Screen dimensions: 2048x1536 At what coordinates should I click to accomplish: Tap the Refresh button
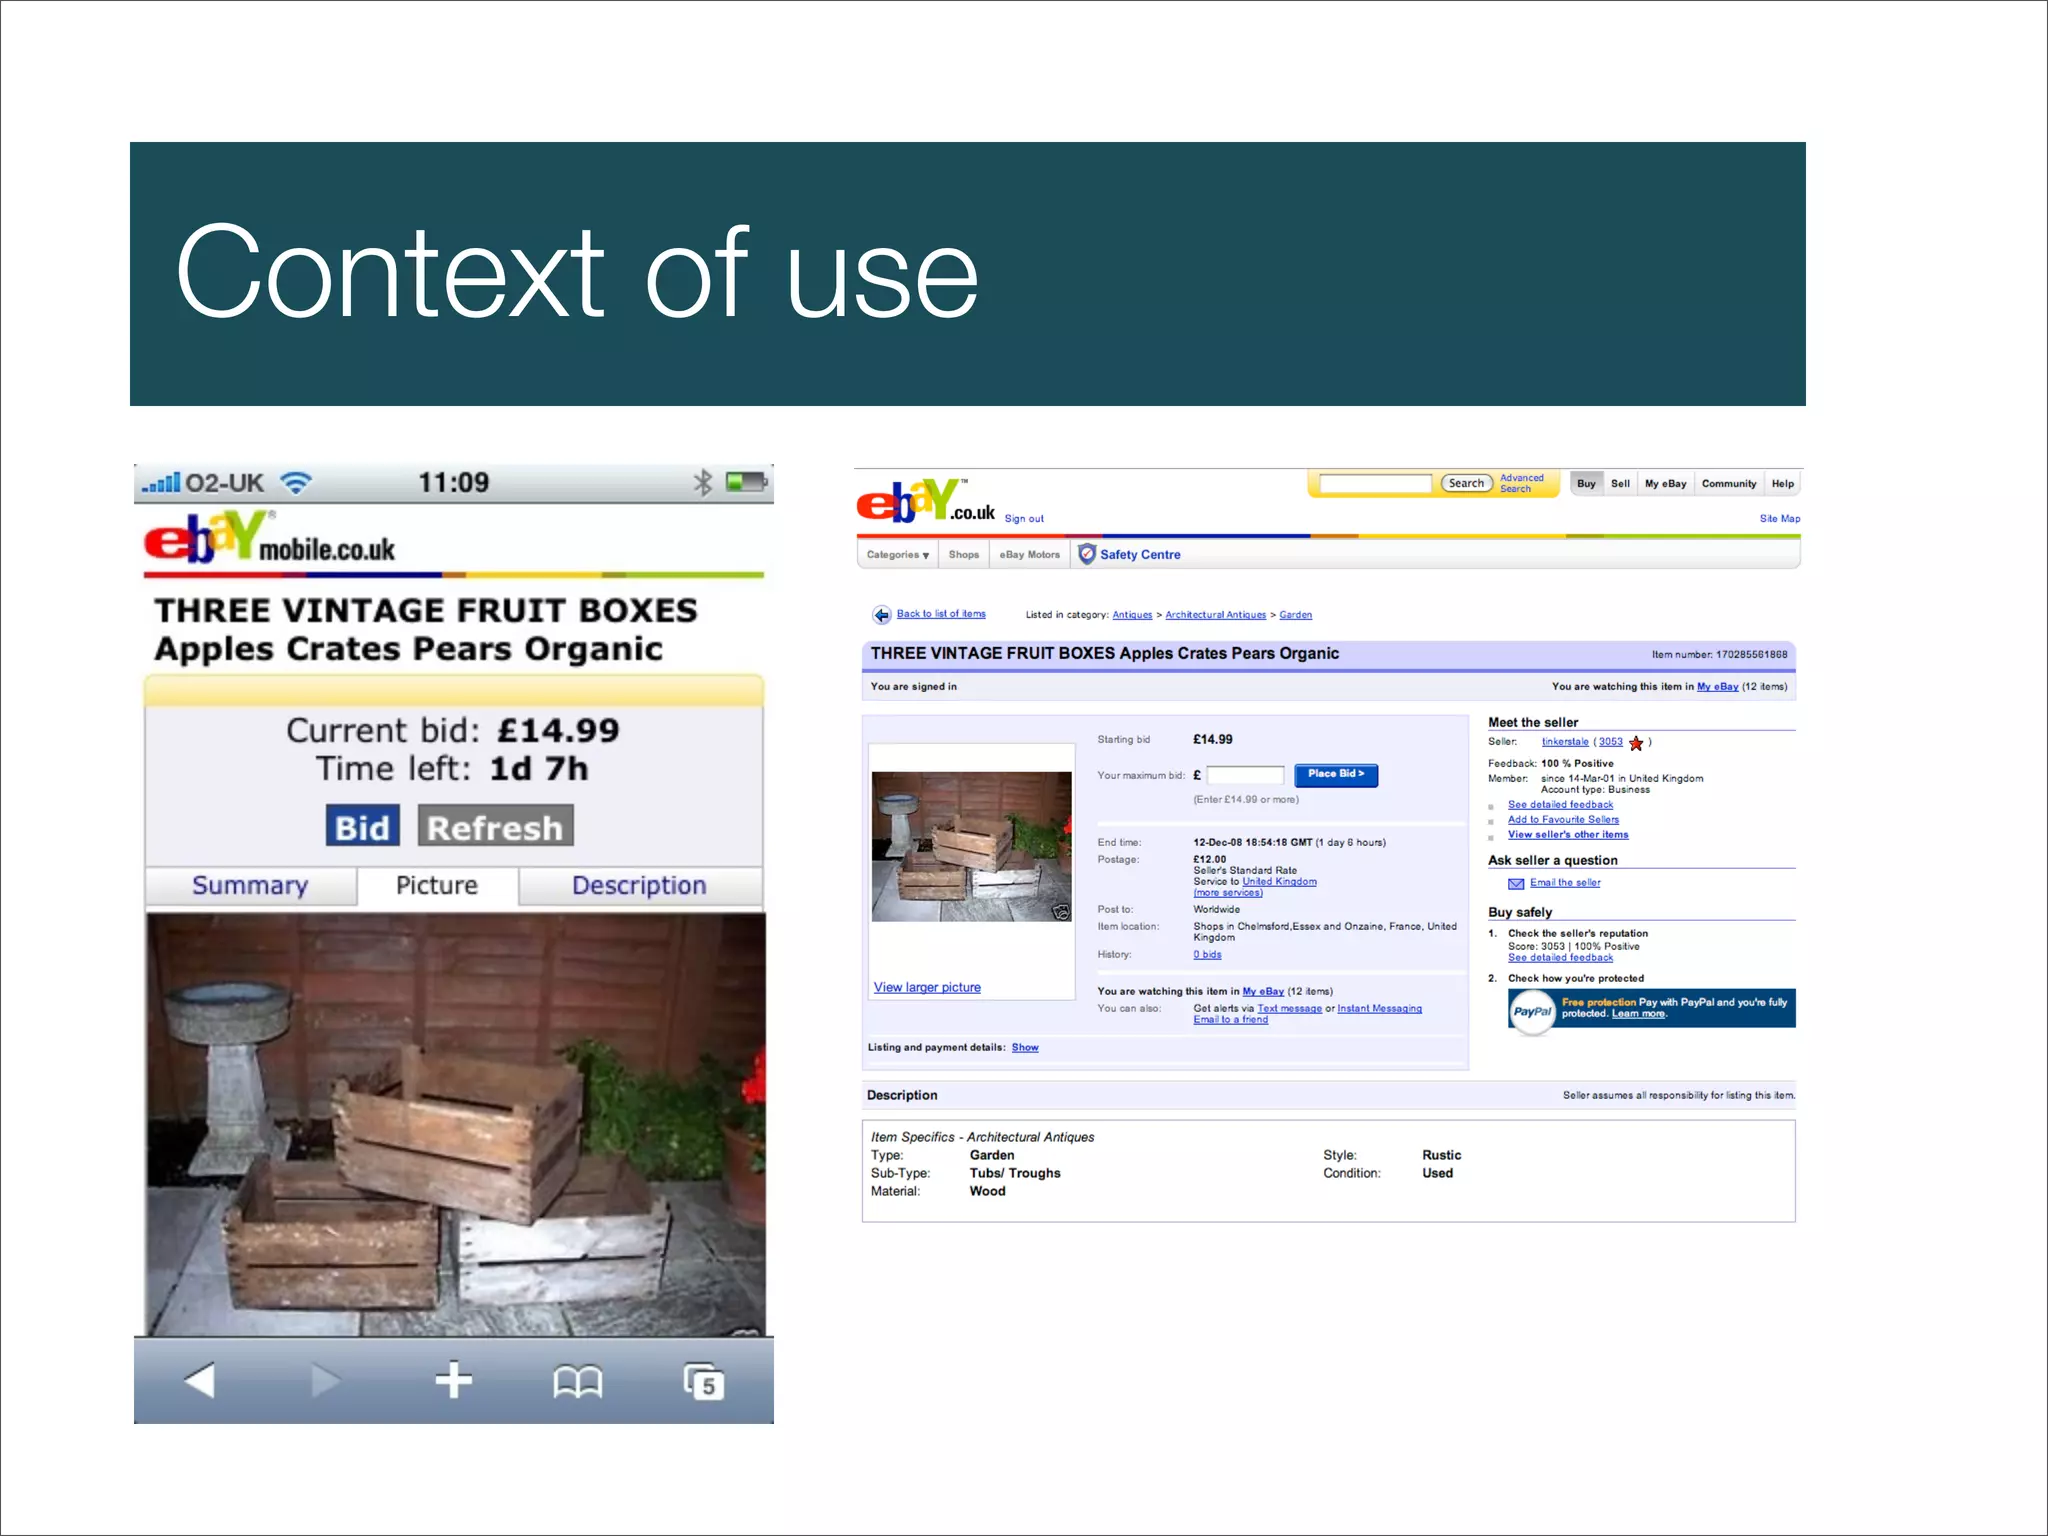[495, 827]
